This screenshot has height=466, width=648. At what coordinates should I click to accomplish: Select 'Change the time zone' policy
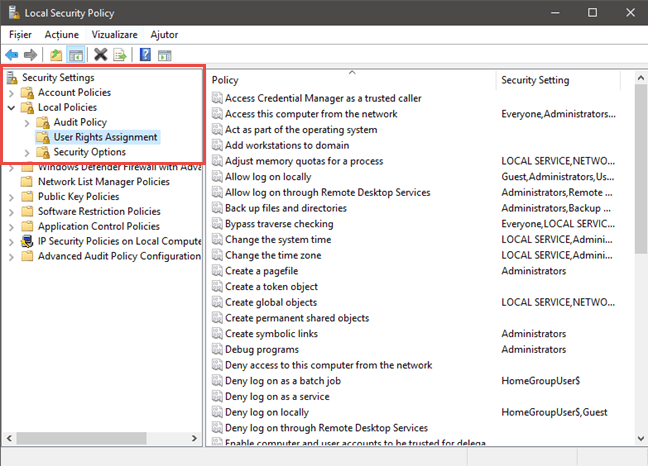(x=273, y=255)
